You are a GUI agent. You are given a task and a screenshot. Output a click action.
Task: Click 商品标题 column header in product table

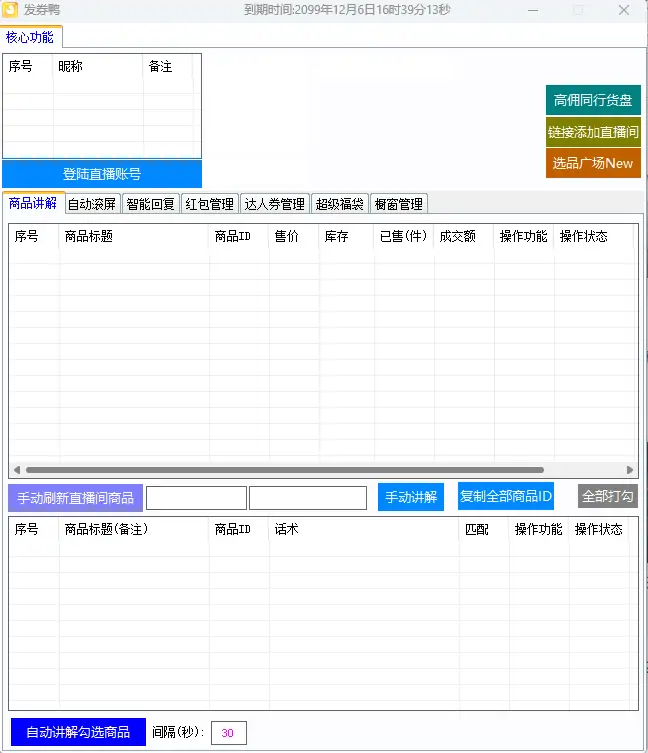point(134,236)
